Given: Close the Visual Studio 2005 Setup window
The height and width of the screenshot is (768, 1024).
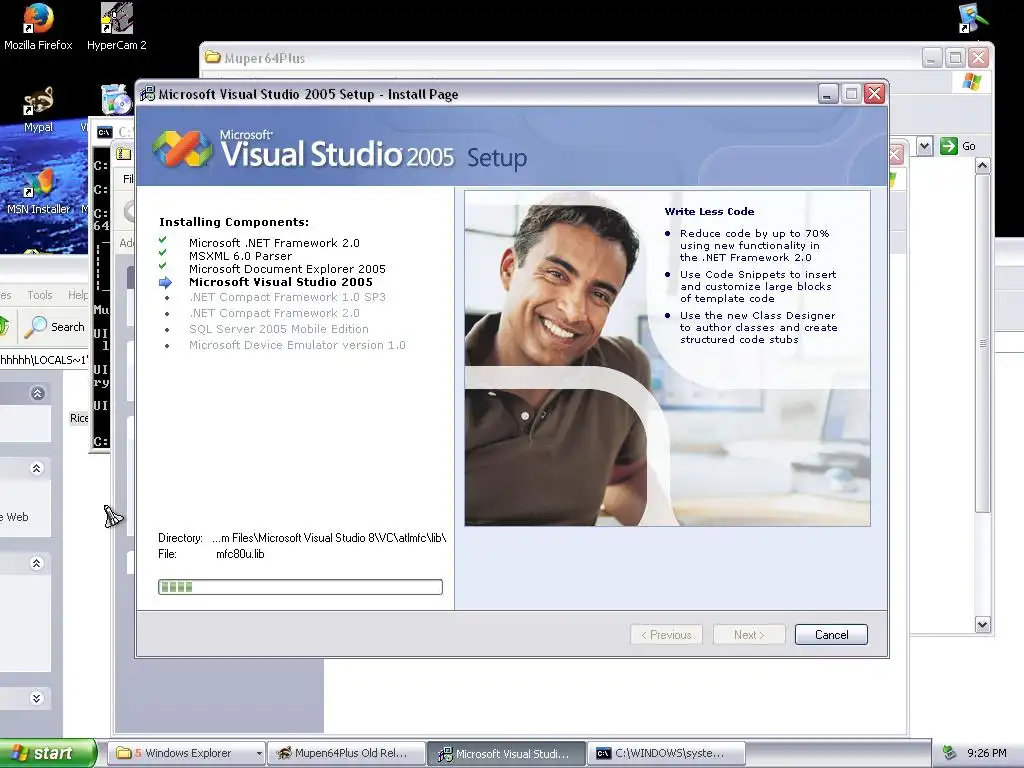Looking at the screenshot, I should click(x=874, y=94).
